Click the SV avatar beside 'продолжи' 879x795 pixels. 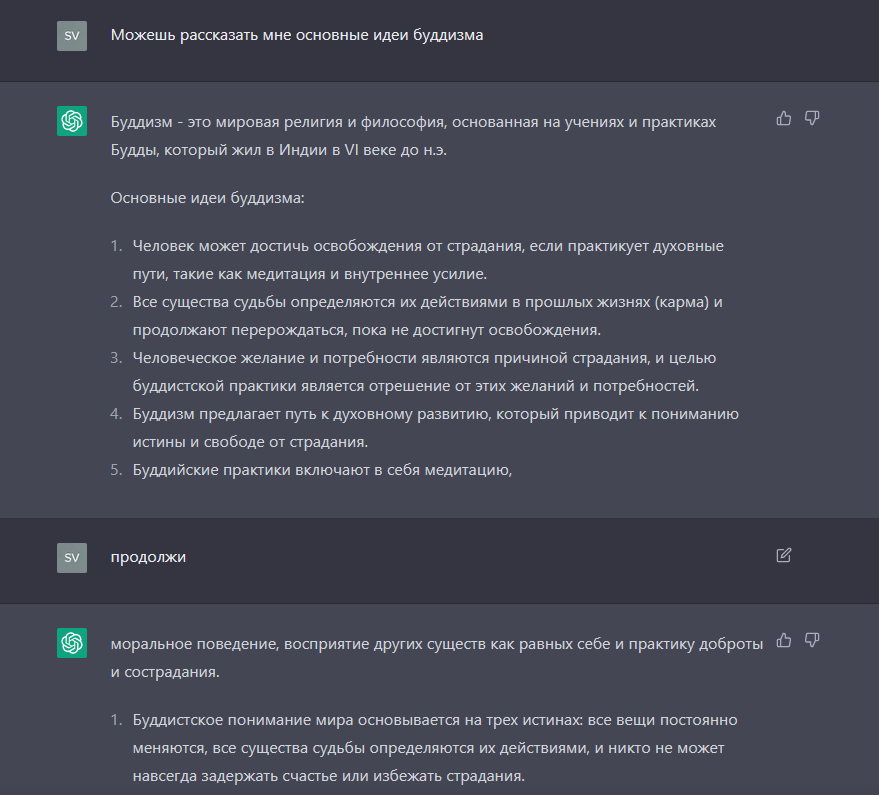pos(72,558)
